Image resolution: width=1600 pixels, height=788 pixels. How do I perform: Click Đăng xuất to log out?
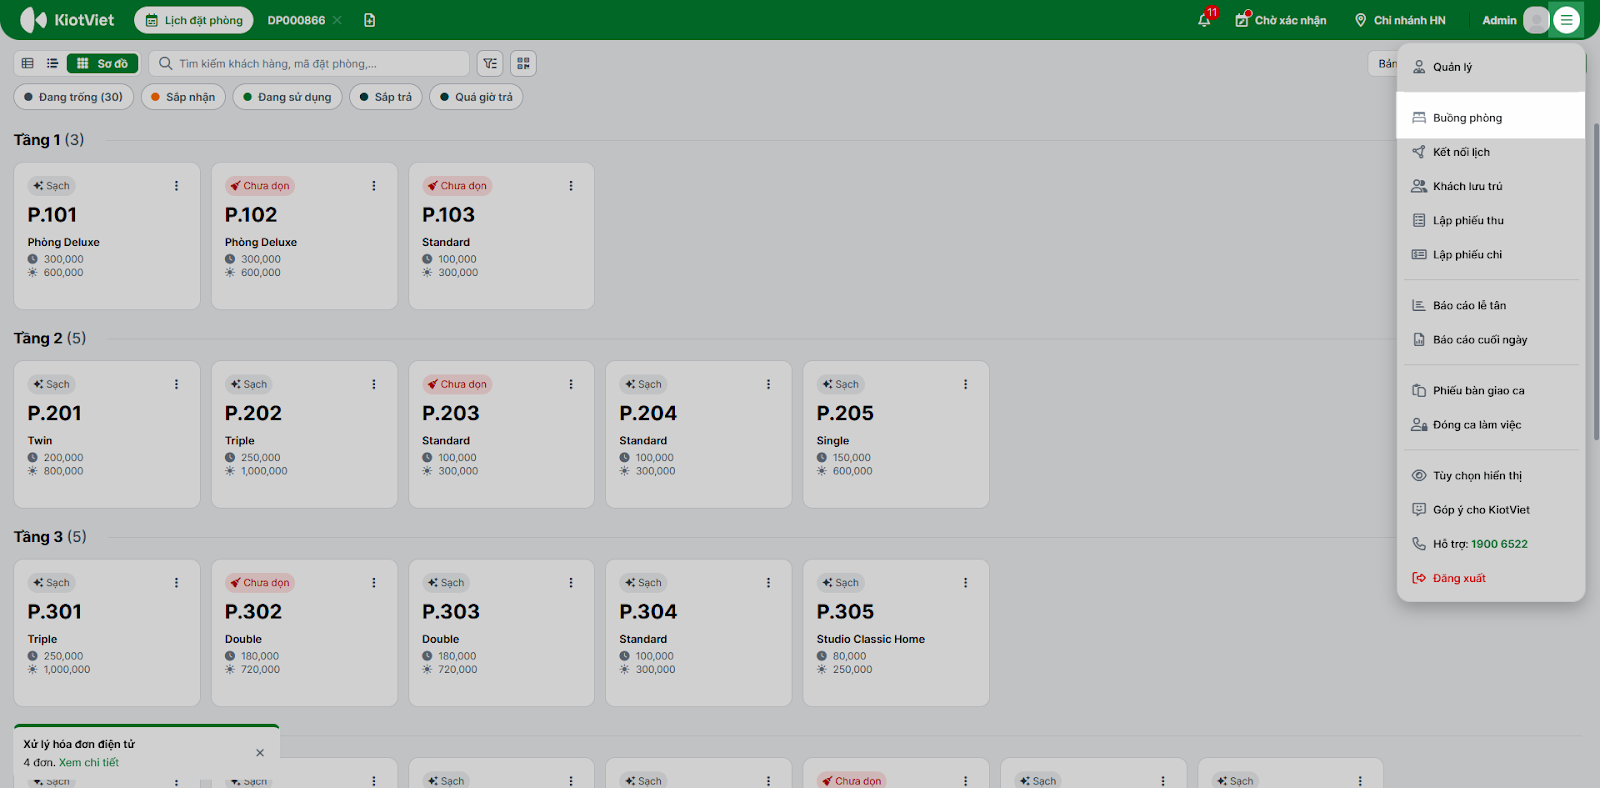(x=1458, y=578)
